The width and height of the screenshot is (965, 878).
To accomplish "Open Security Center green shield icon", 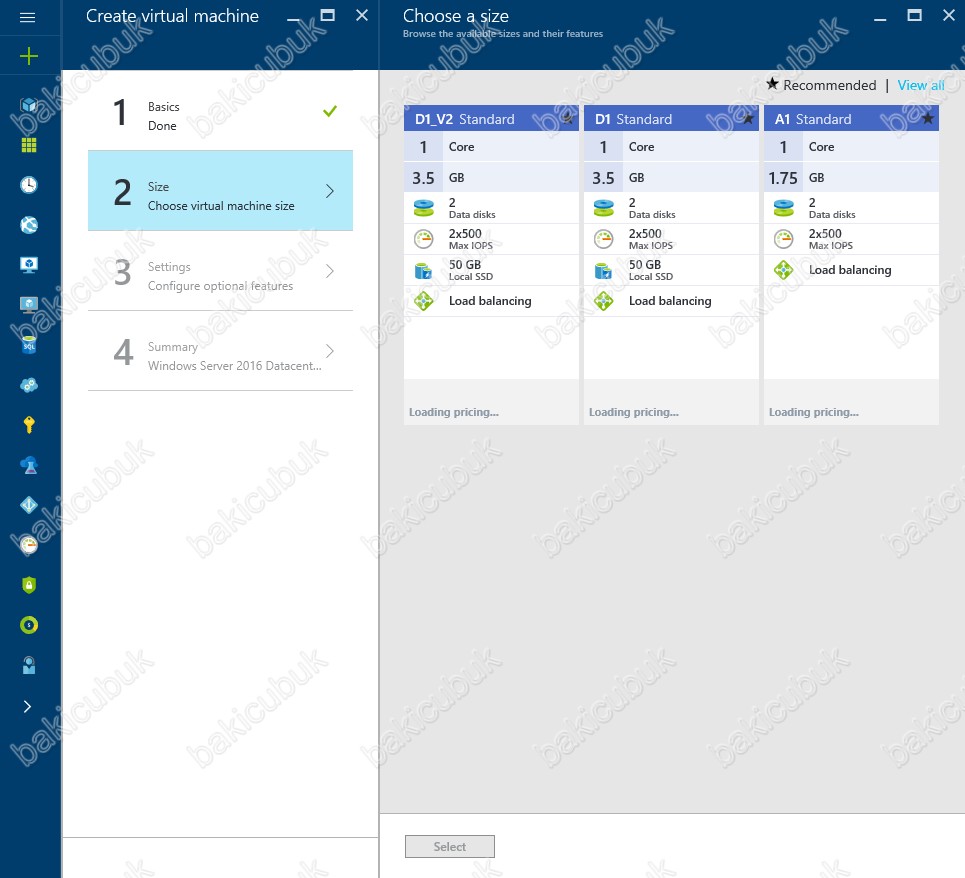I will click(28, 585).
